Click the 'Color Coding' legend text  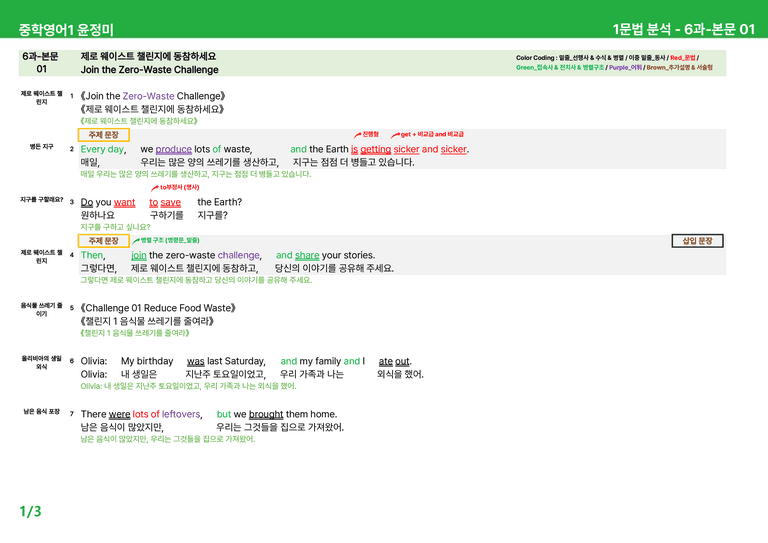(x=615, y=63)
